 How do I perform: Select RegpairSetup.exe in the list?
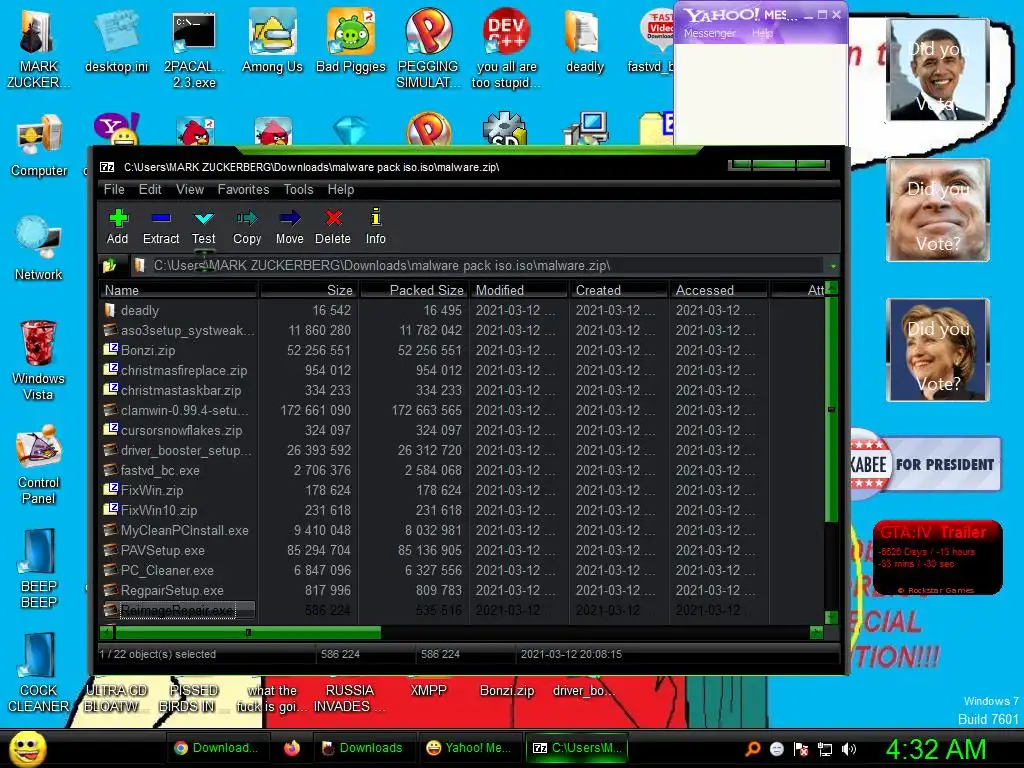[462, 590]
